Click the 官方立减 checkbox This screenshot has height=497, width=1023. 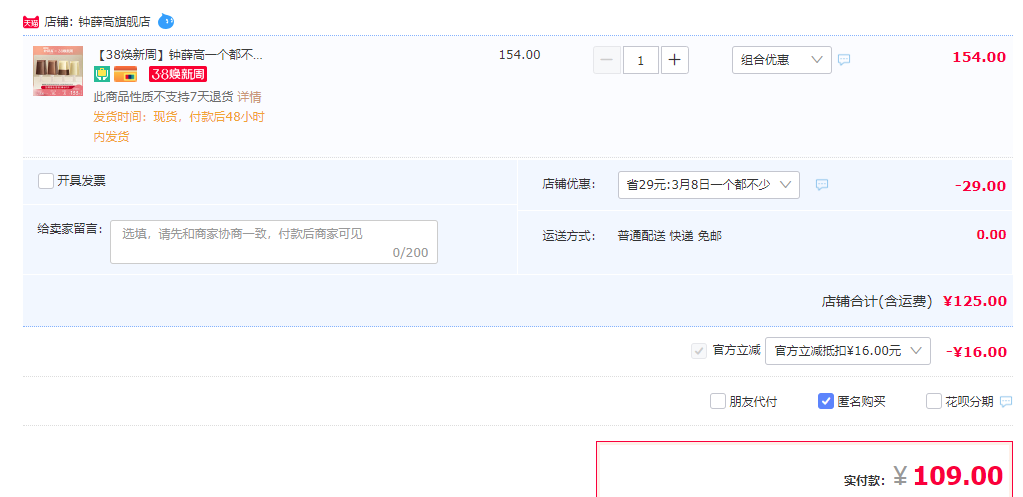point(699,351)
